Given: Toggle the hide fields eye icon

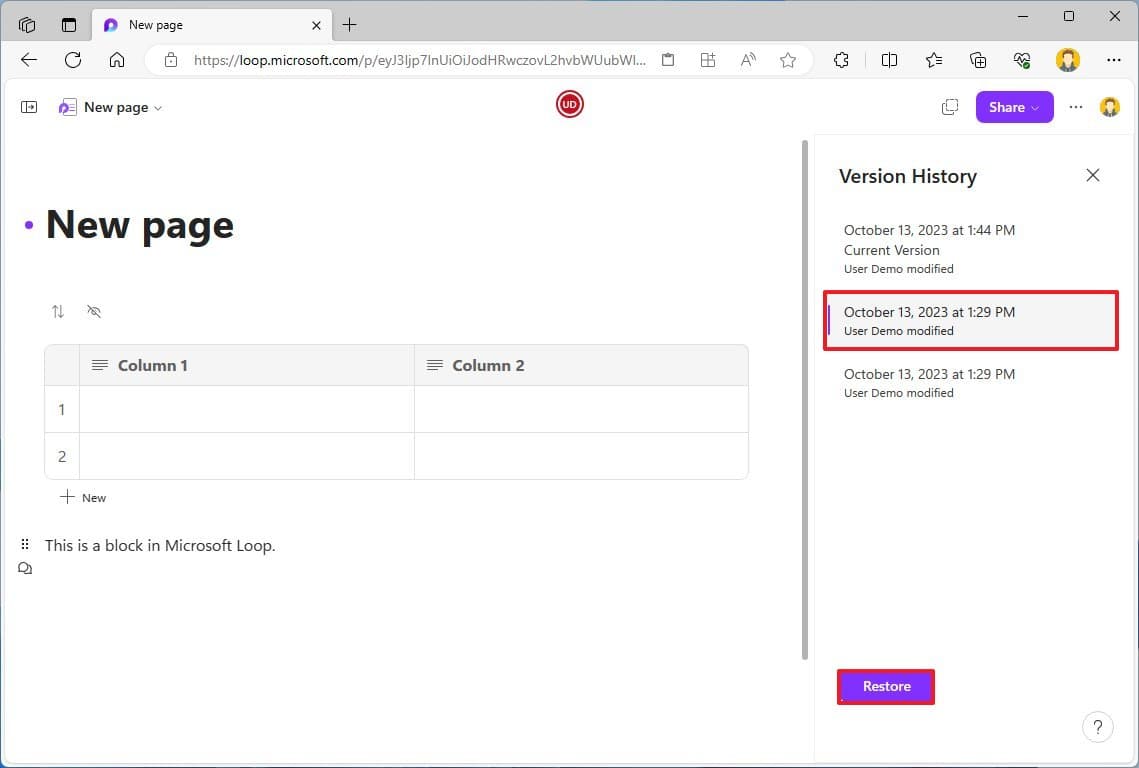Looking at the screenshot, I should pyautogui.click(x=94, y=312).
